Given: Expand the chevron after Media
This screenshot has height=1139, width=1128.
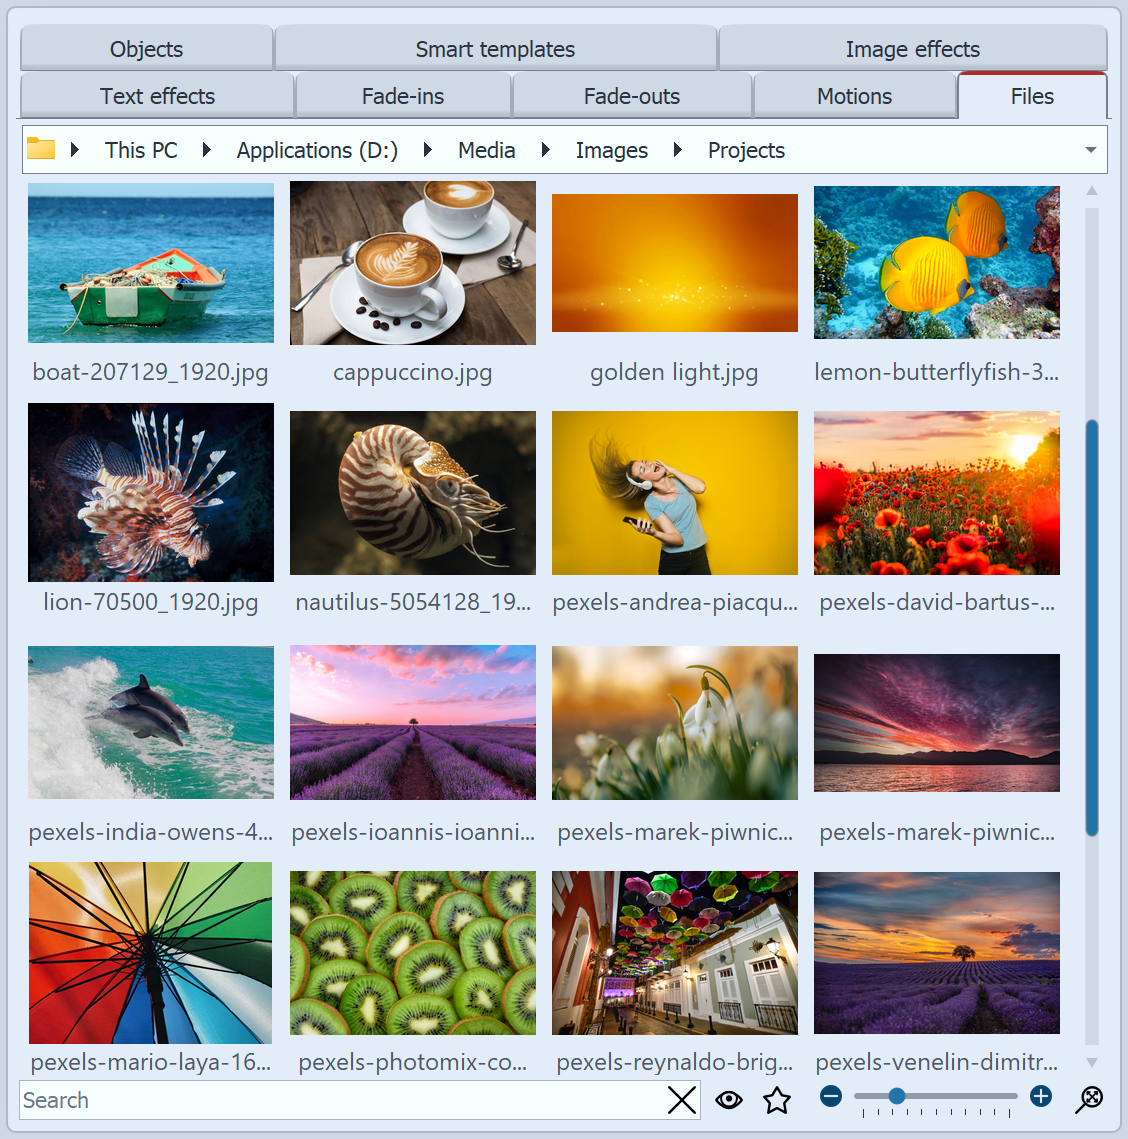Looking at the screenshot, I should (x=545, y=149).
